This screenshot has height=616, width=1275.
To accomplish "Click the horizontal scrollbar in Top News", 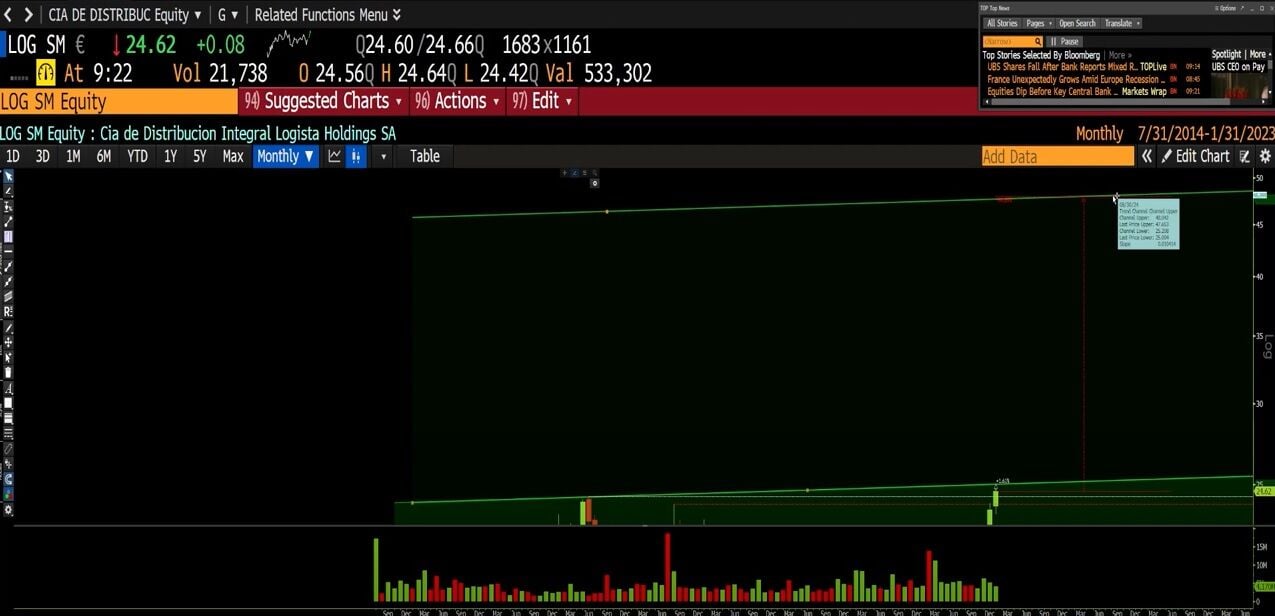I will pyautogui.click(x=1110, y=102).
